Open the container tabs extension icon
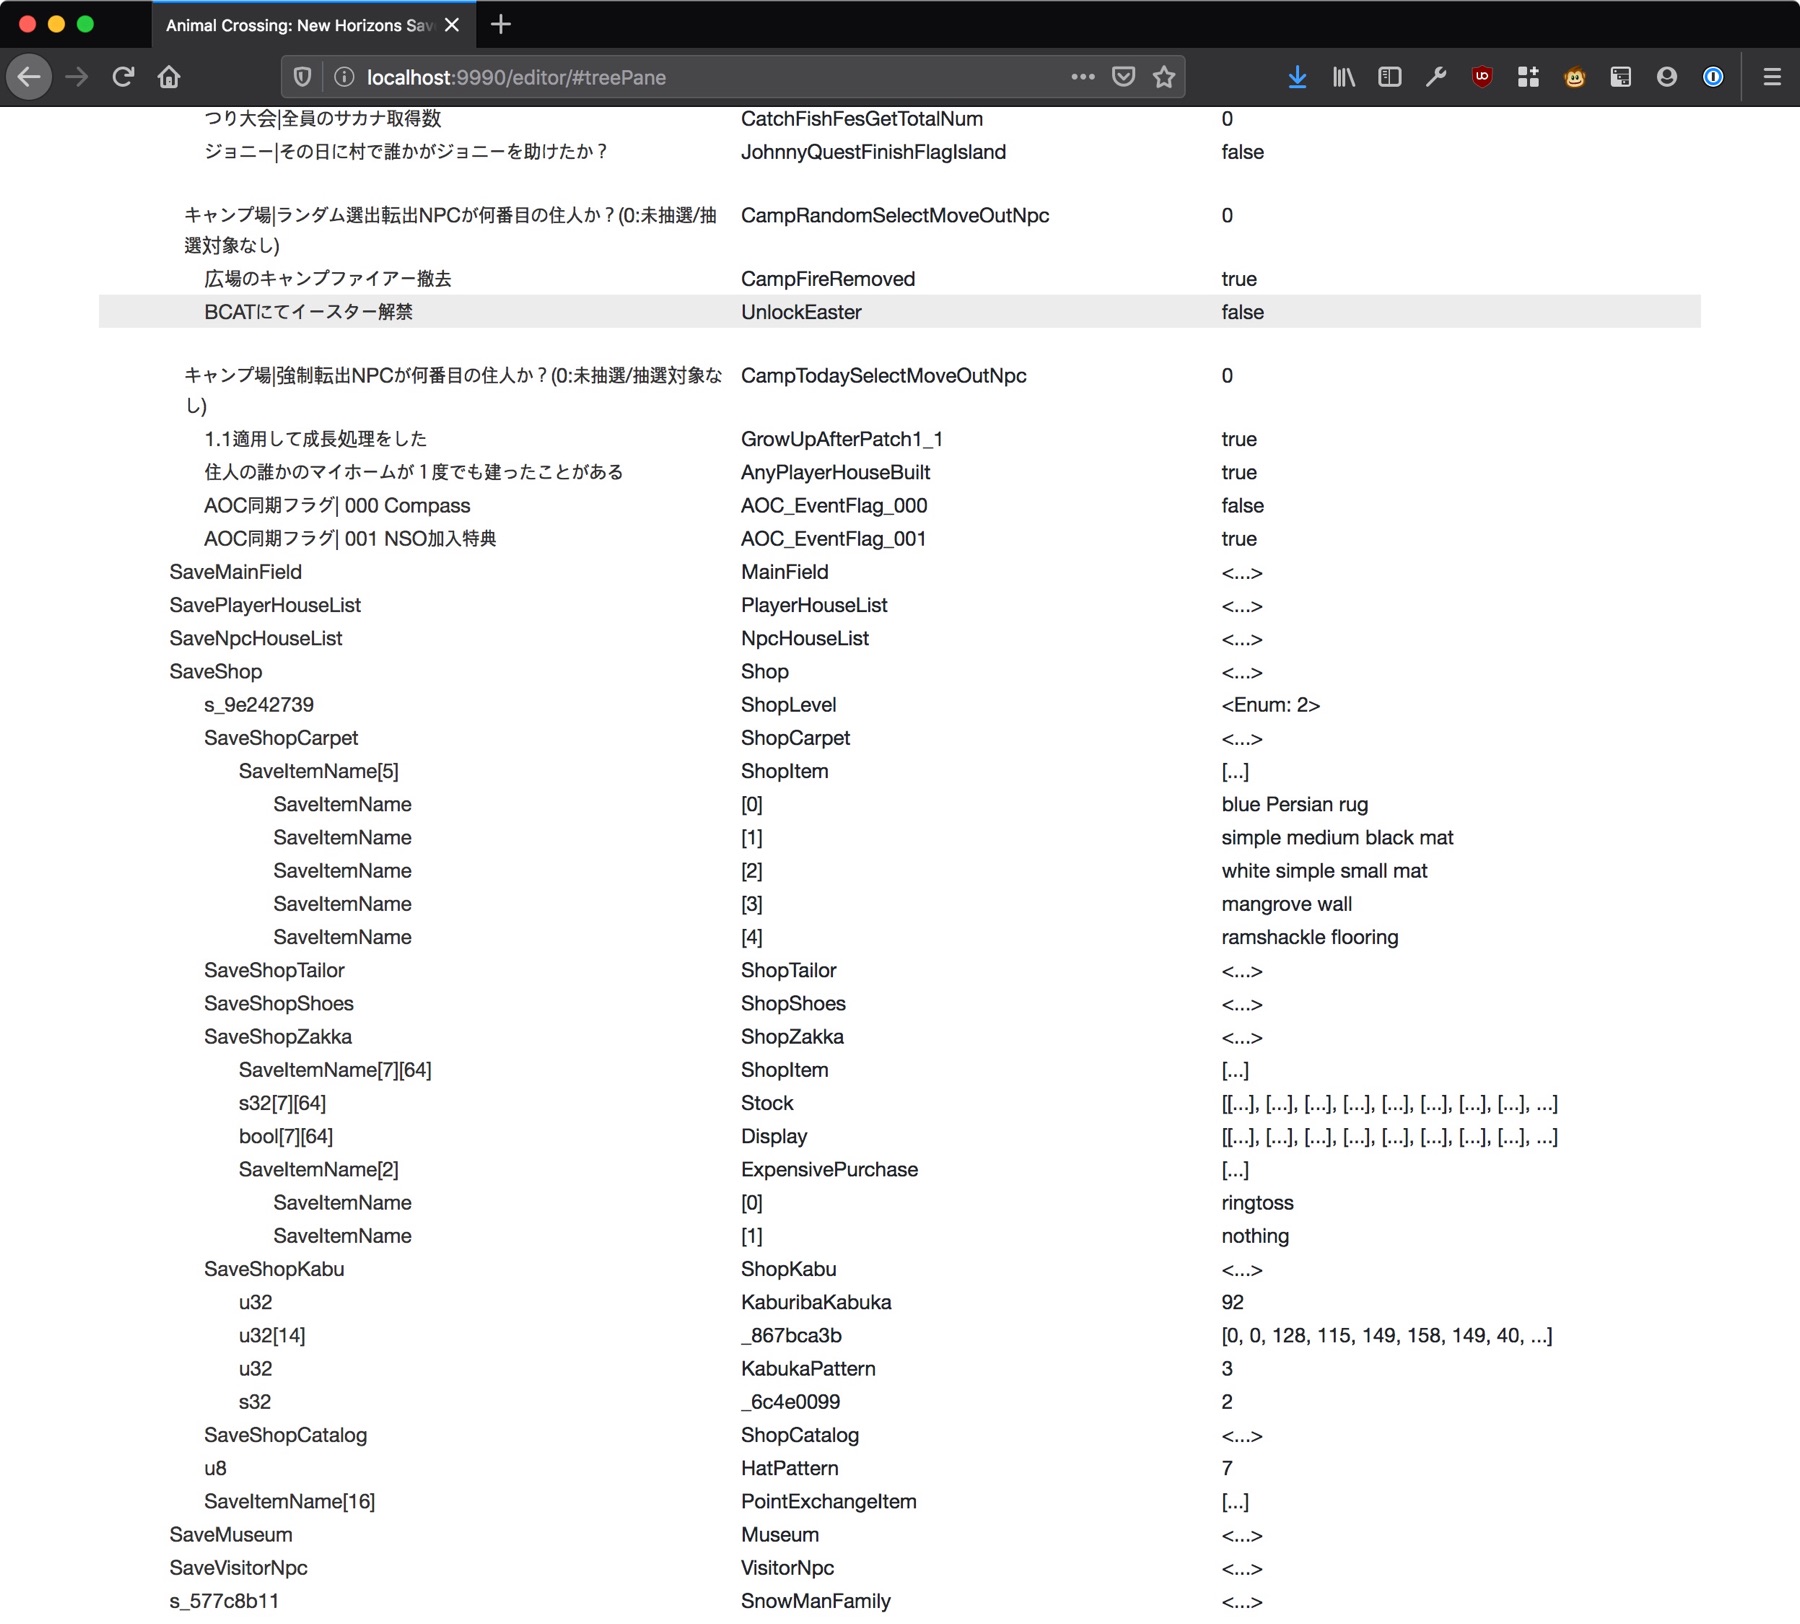This screenshot has width=1800, height=1624. [1621, 77]
